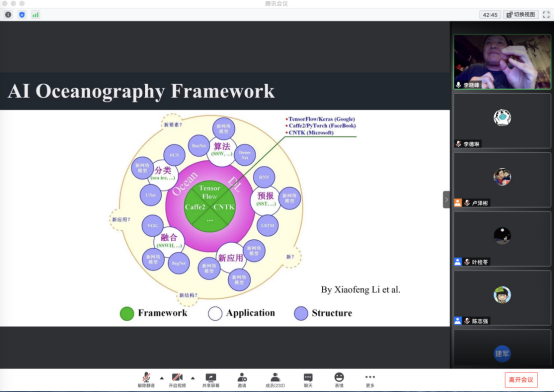The height and width of the screenshot is (392, 554).
Task: Select the active speaker video thumbnail
Action: (502, 62)
